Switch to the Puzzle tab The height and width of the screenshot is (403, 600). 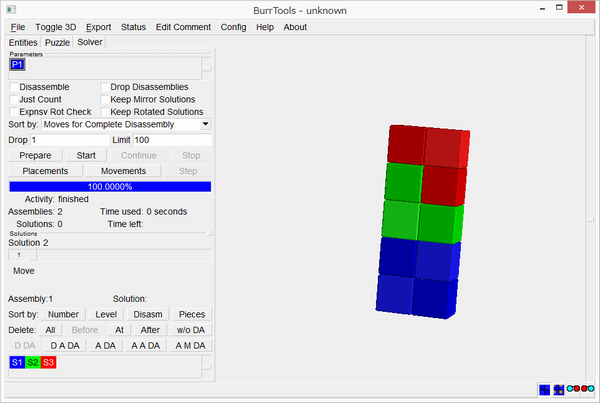click(57, 42)
